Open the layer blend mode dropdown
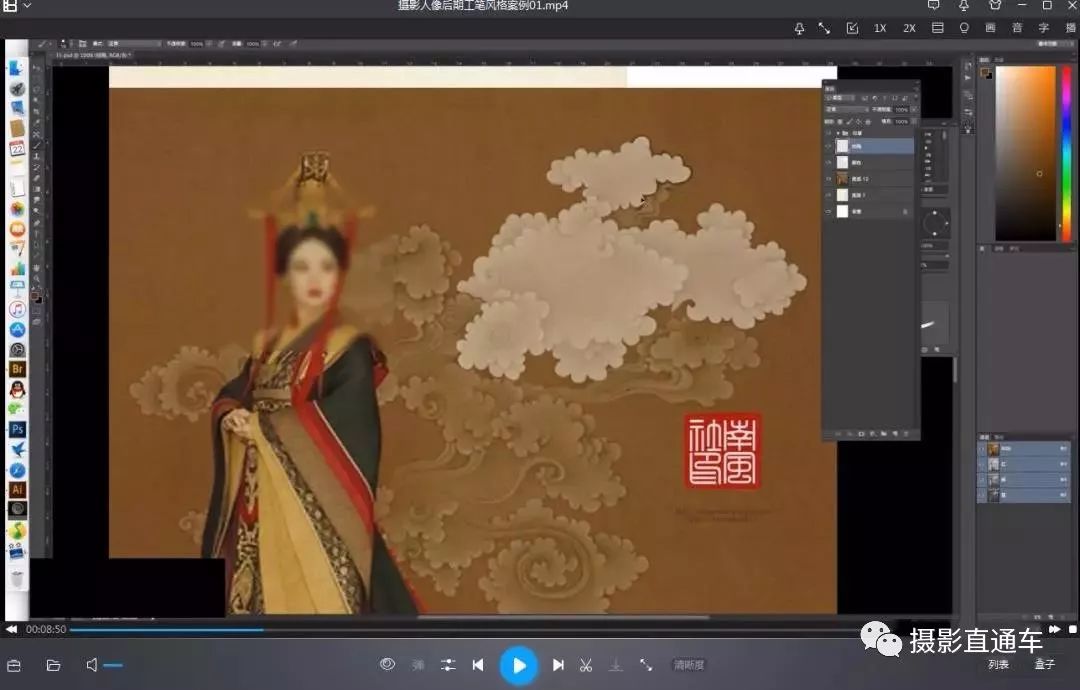The height and width of the screenshot is (690, 1080). pos(846,109)
